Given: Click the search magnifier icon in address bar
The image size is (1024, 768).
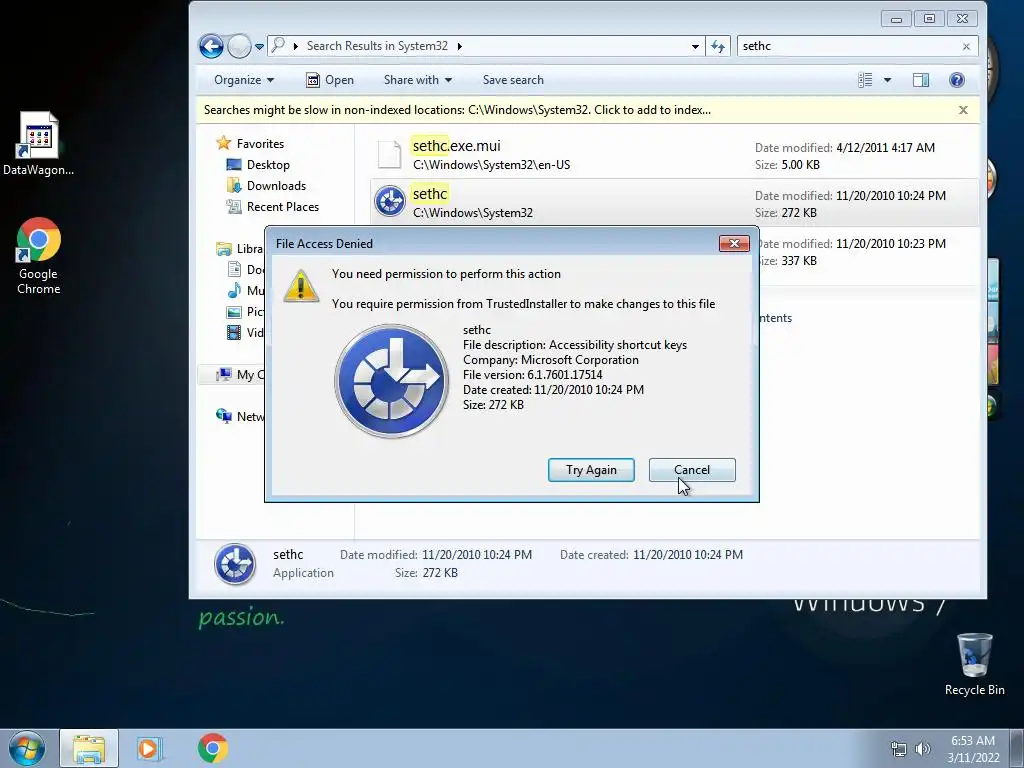Looking at the screenshot, I should pos(279,46).
